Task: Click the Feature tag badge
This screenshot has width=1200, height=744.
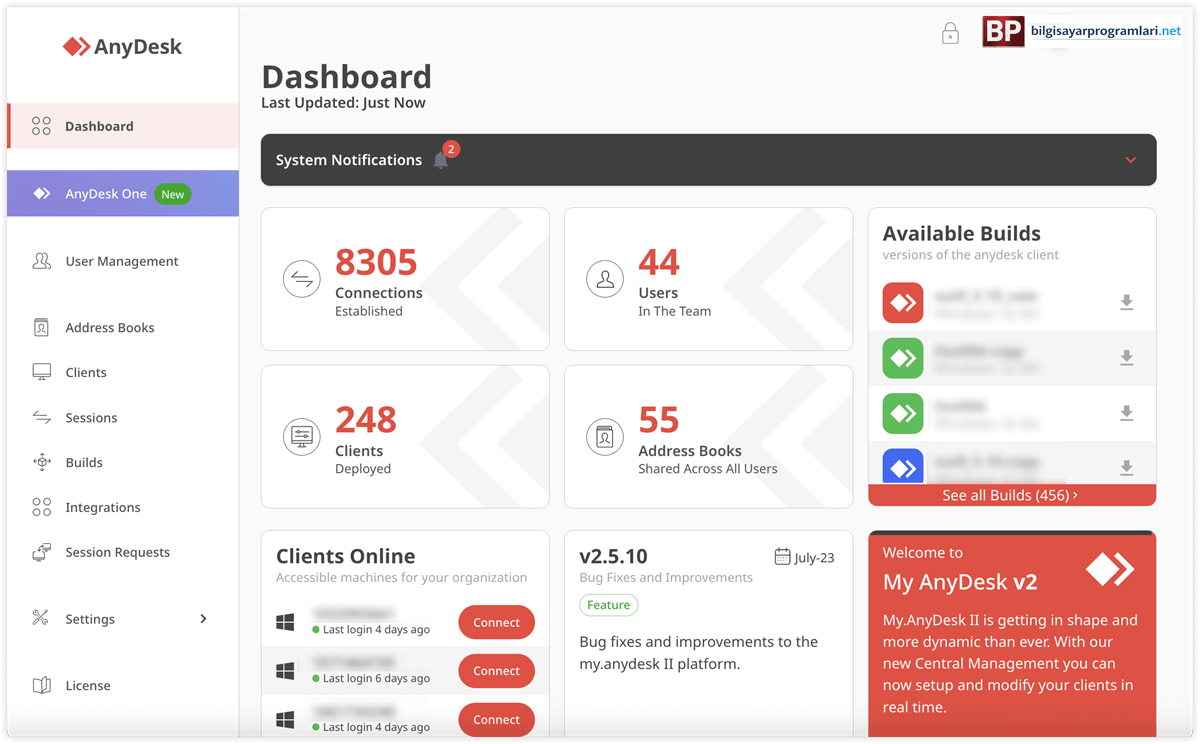Action: click(x=609, y=605)
